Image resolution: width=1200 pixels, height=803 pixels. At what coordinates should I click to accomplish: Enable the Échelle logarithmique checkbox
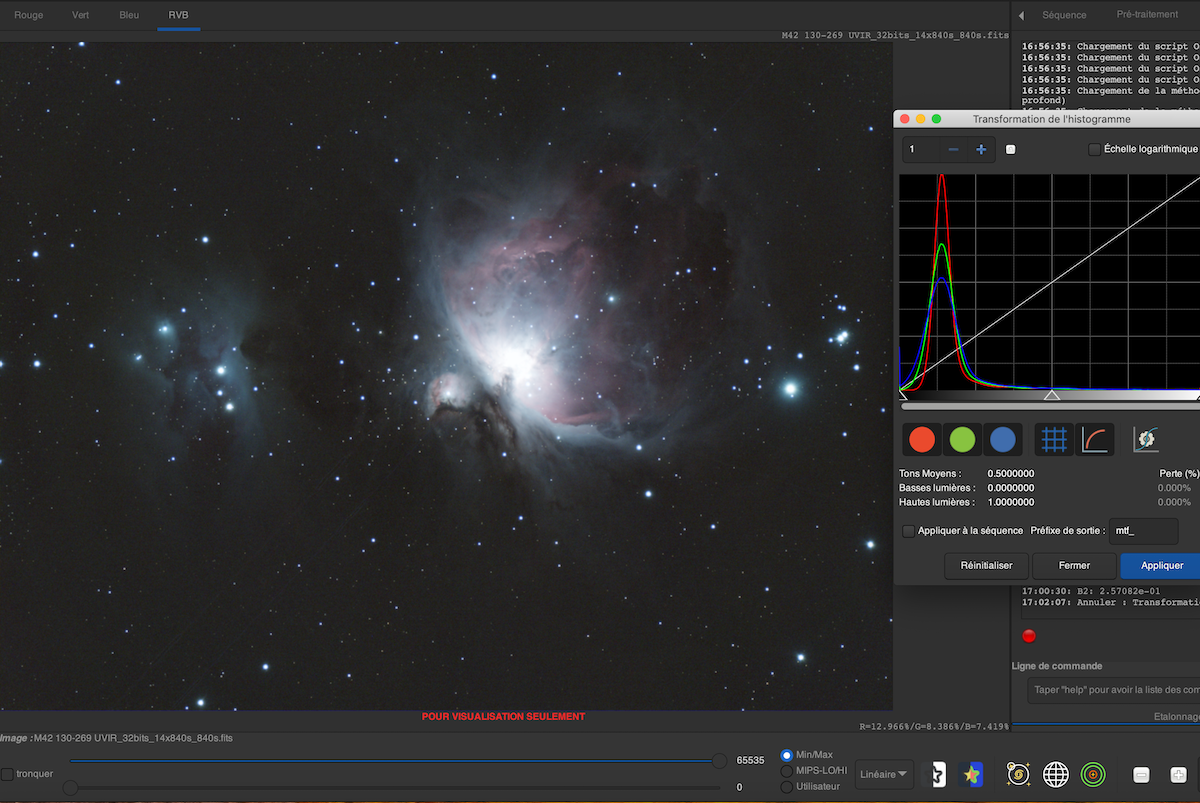coord(1094,149)
